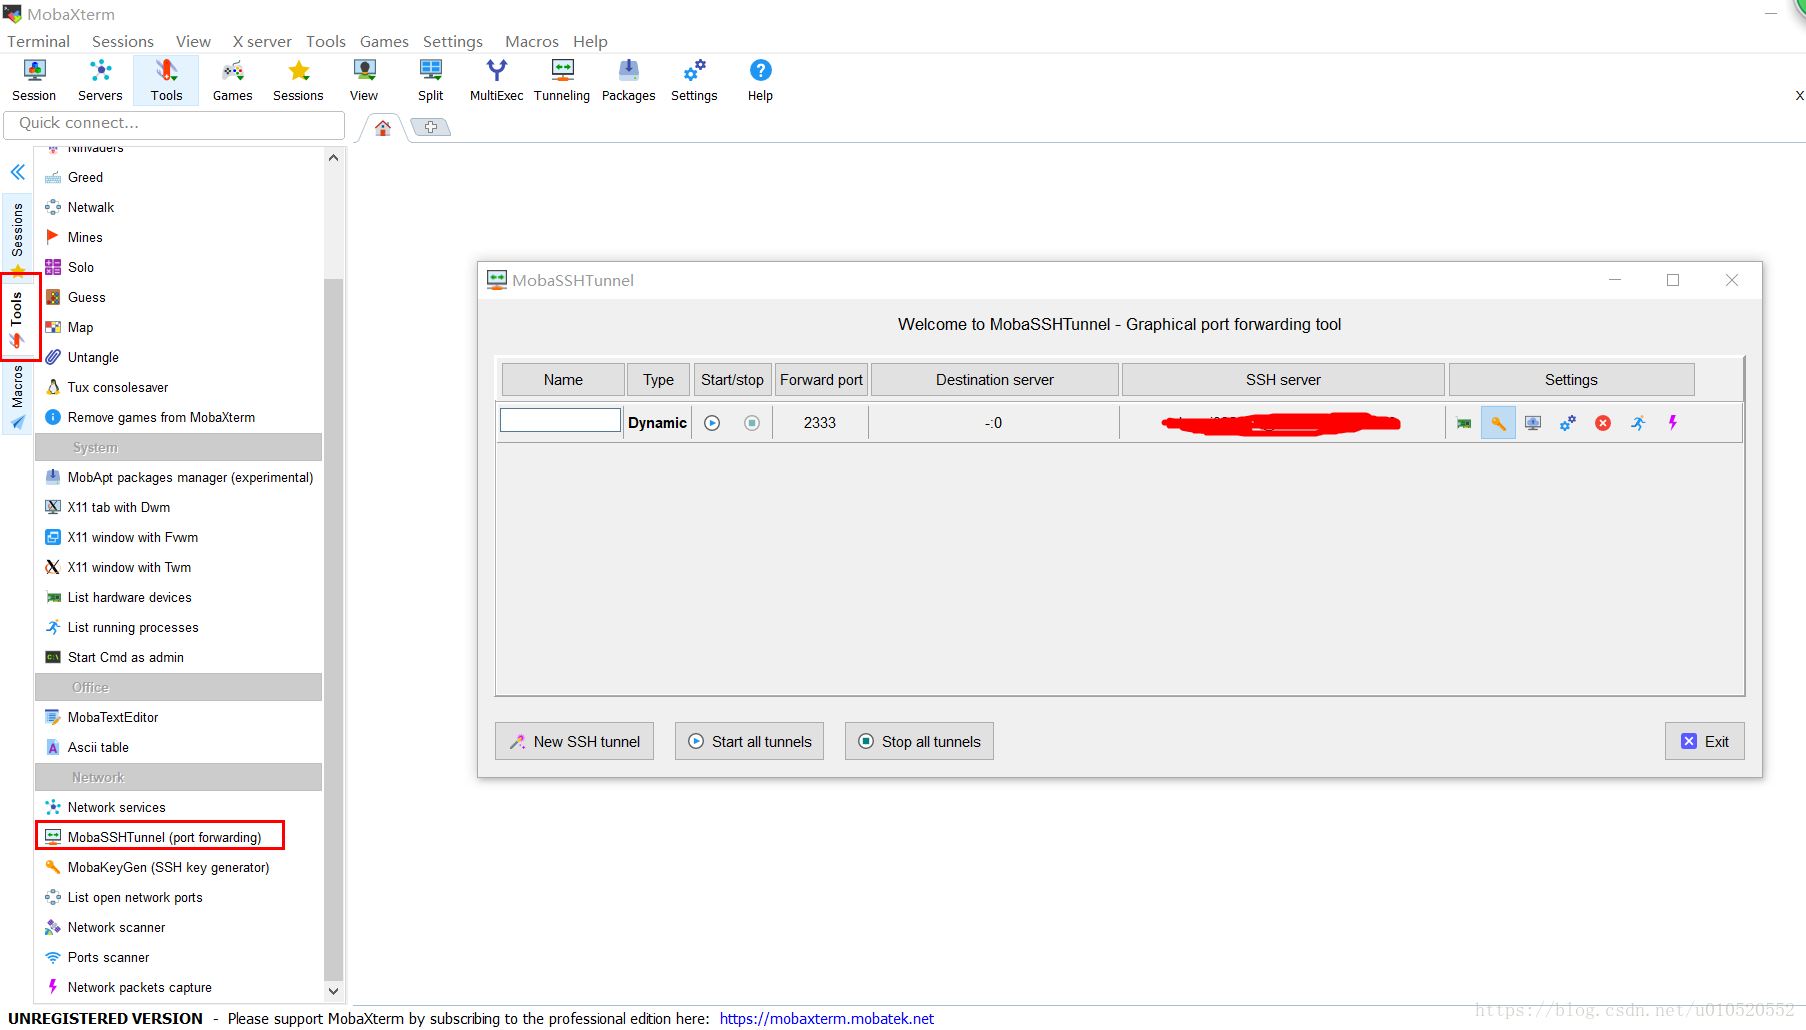Open the Help menu in the menu bar

point(590,41)
